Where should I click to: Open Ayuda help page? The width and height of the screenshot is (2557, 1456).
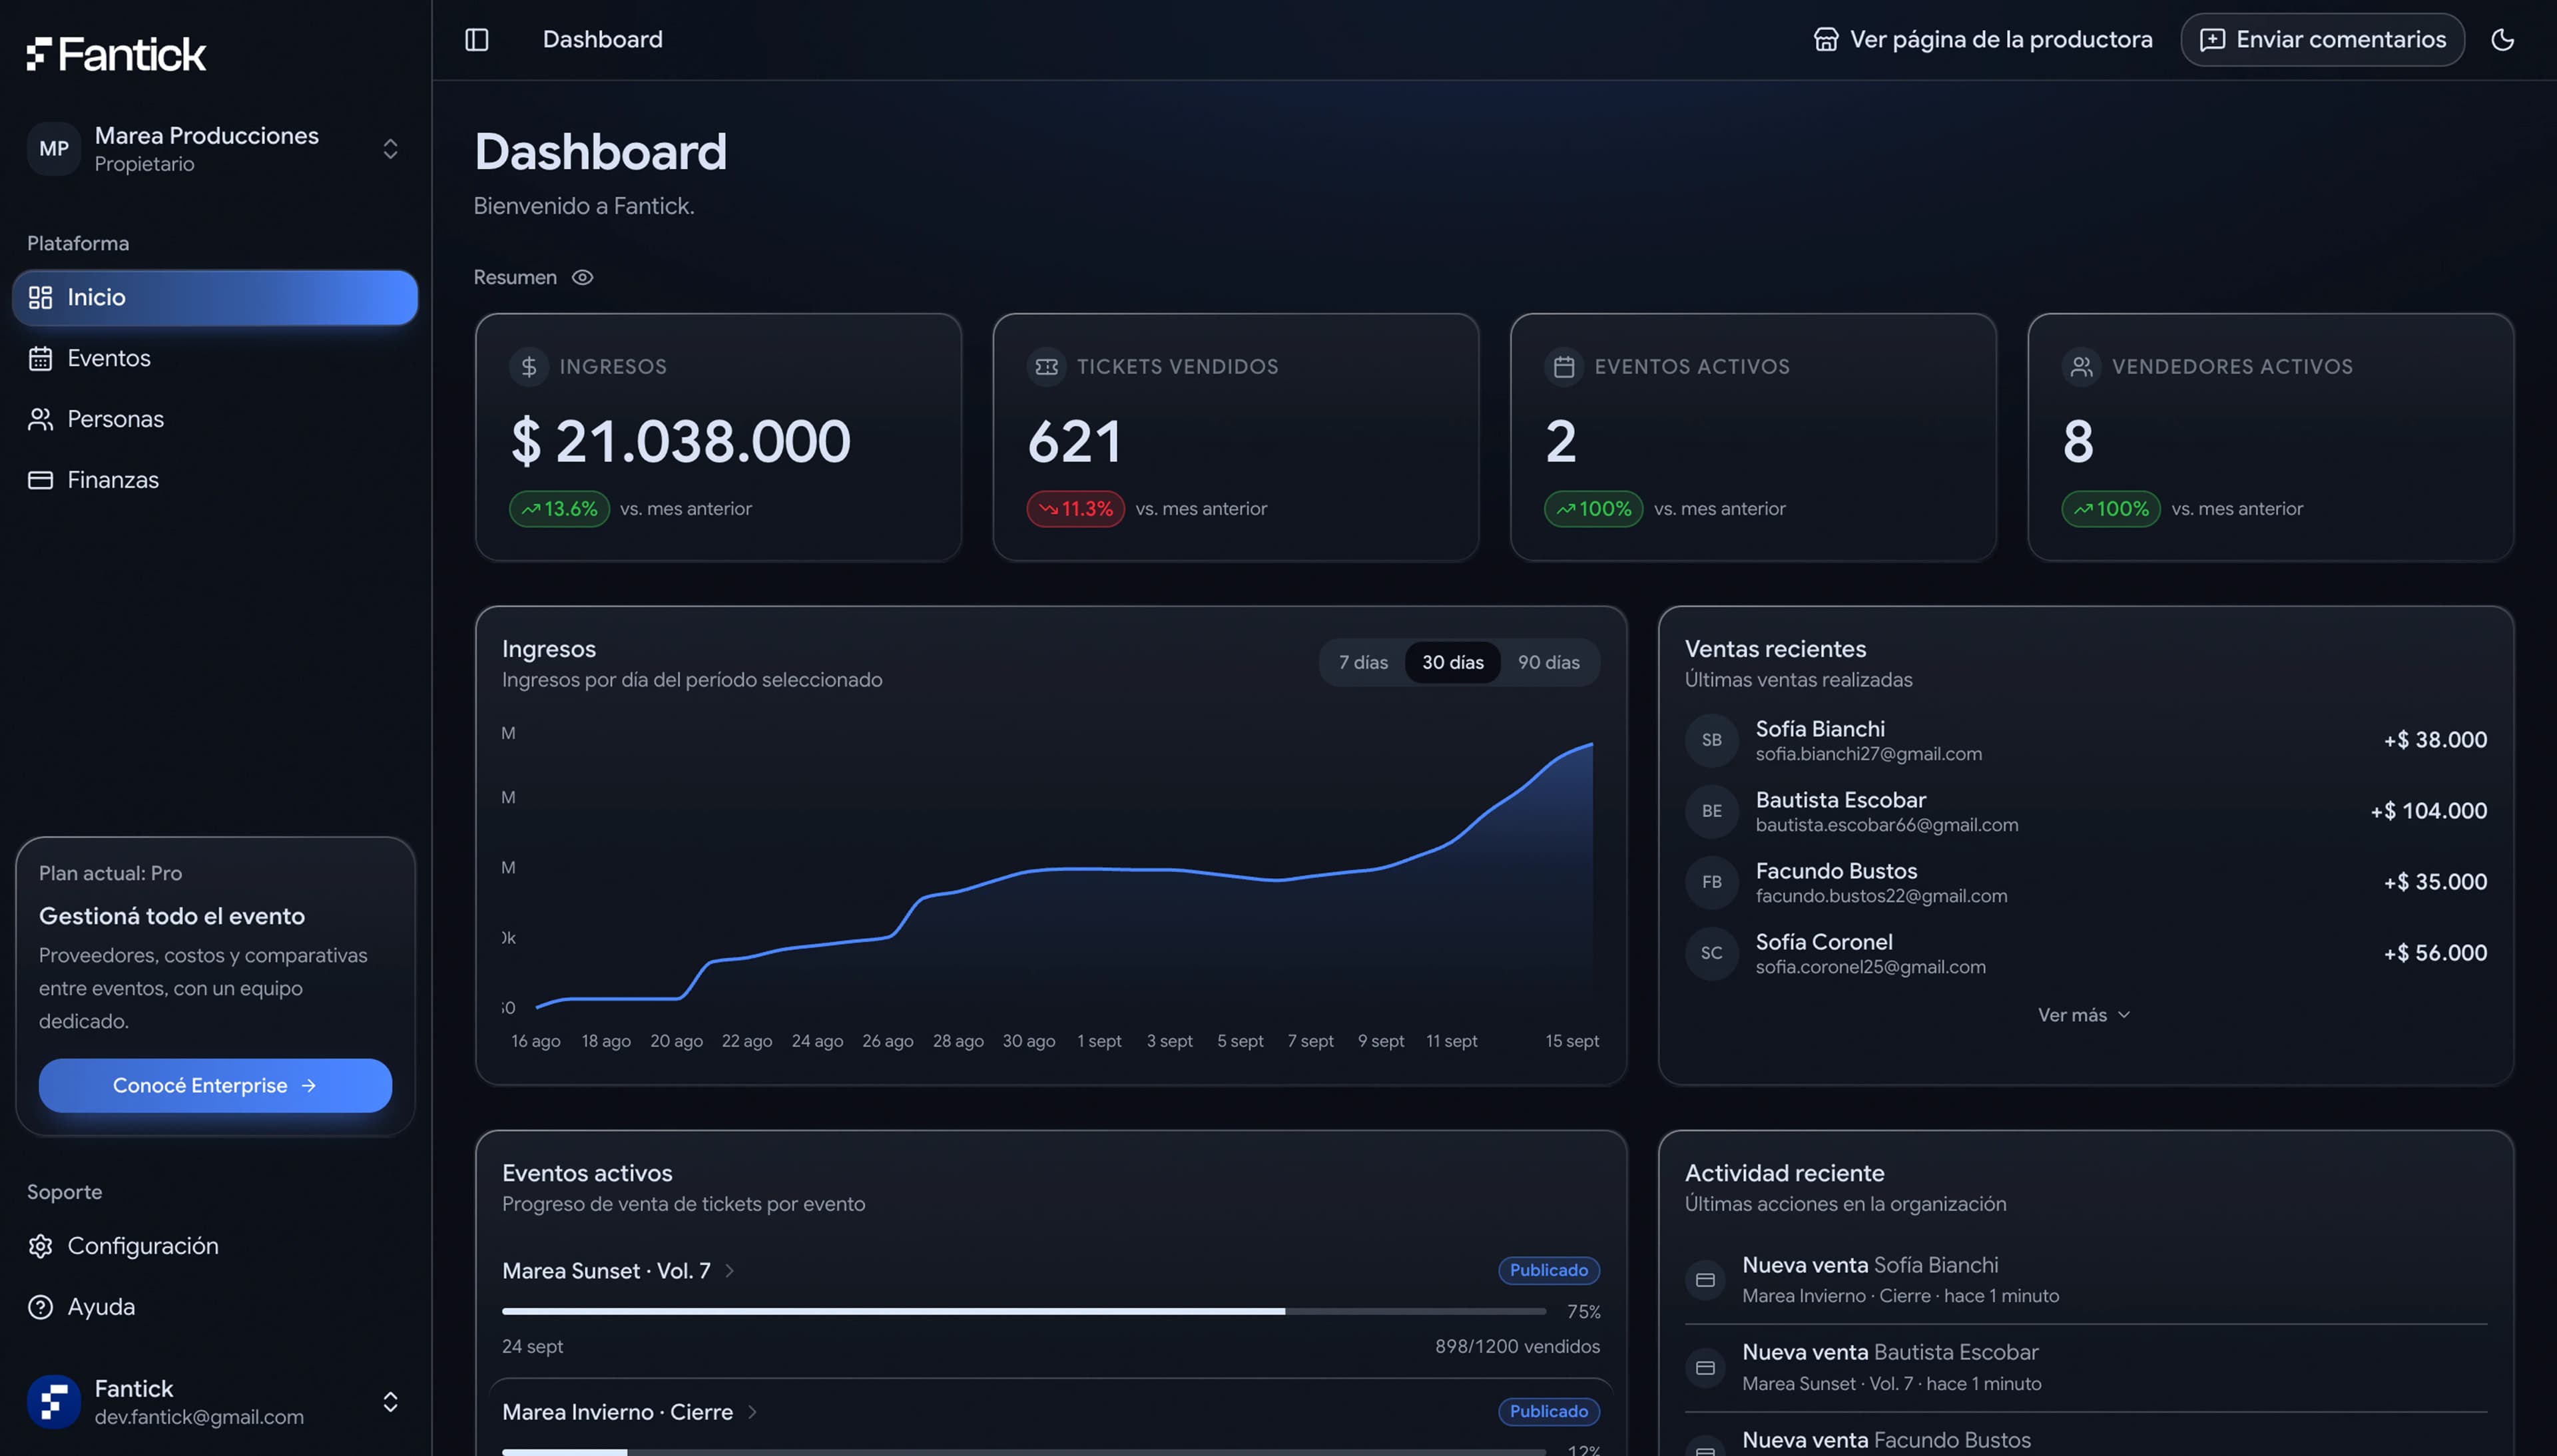(x=215, y=1308)
